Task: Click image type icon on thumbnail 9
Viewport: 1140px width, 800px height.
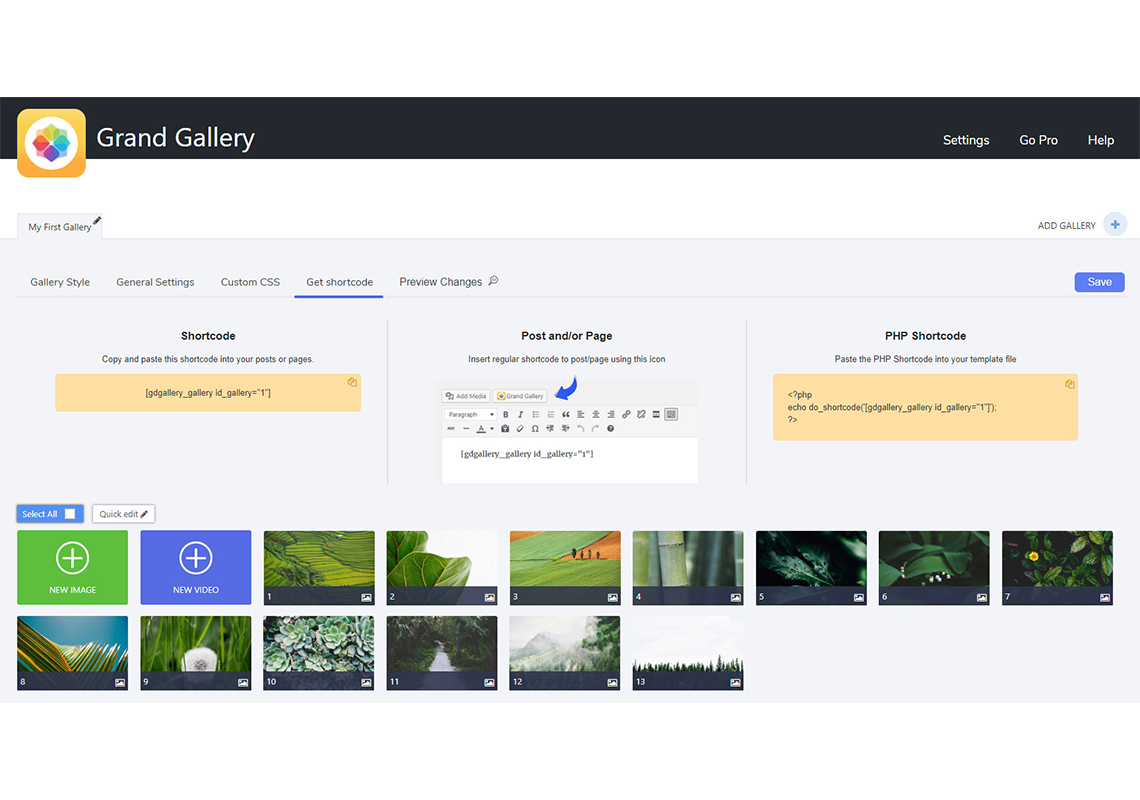Action: 243,683
